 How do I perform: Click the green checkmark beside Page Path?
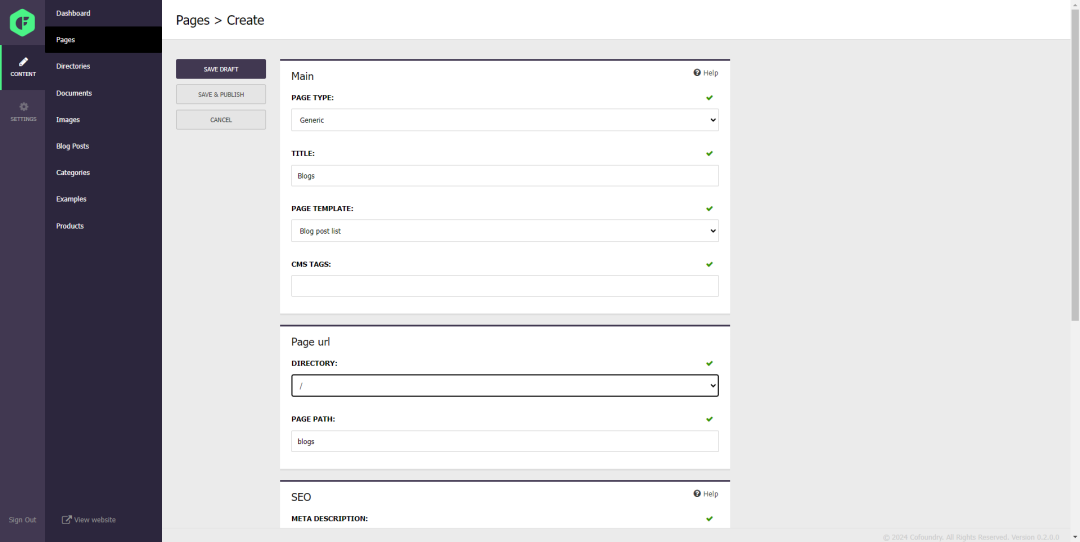coord(709,419)
